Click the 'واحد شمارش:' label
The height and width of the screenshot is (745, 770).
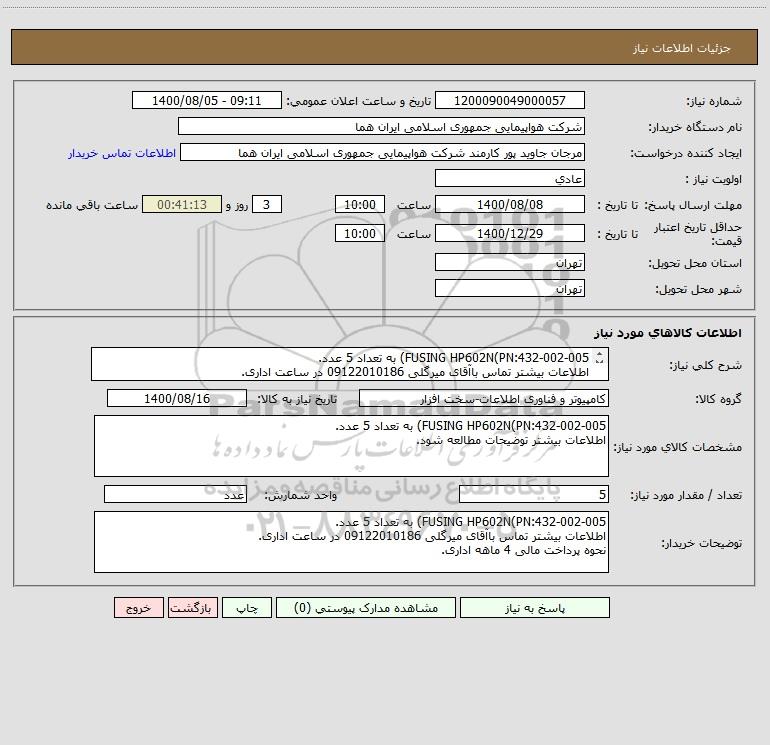point(301,495)
